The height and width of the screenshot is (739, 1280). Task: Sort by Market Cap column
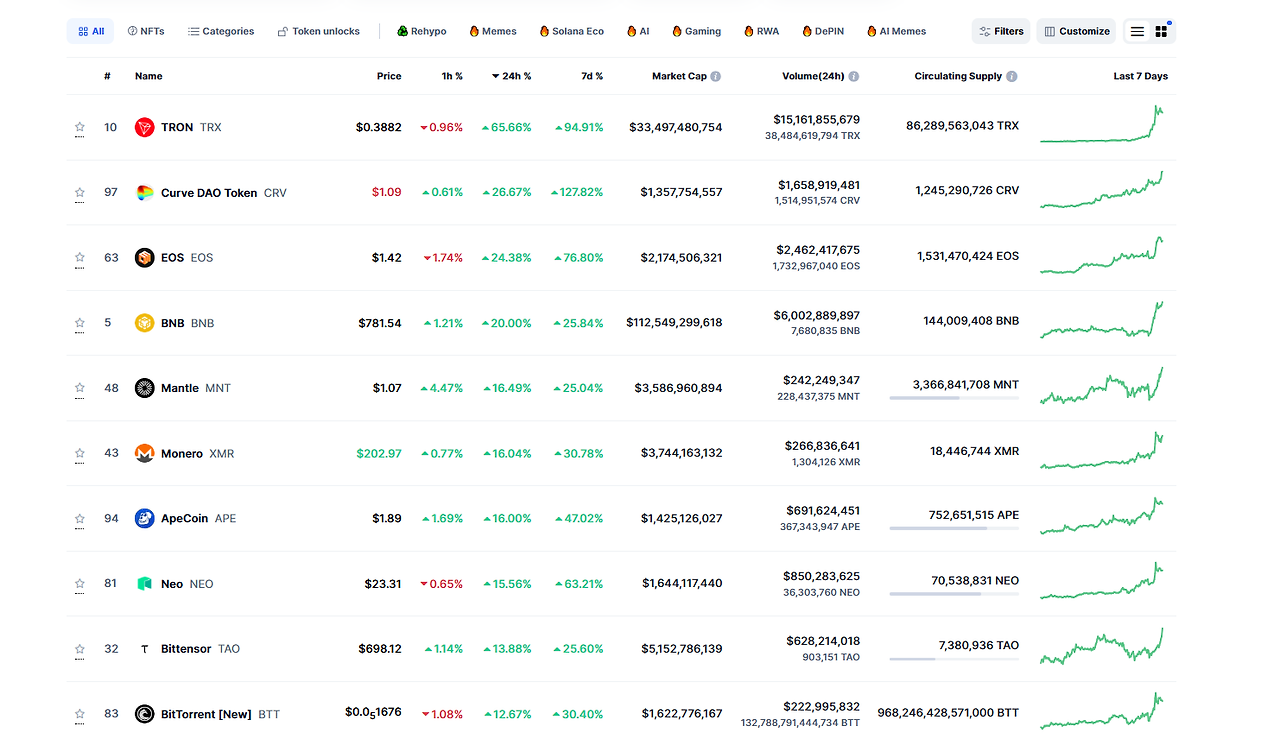679,76
